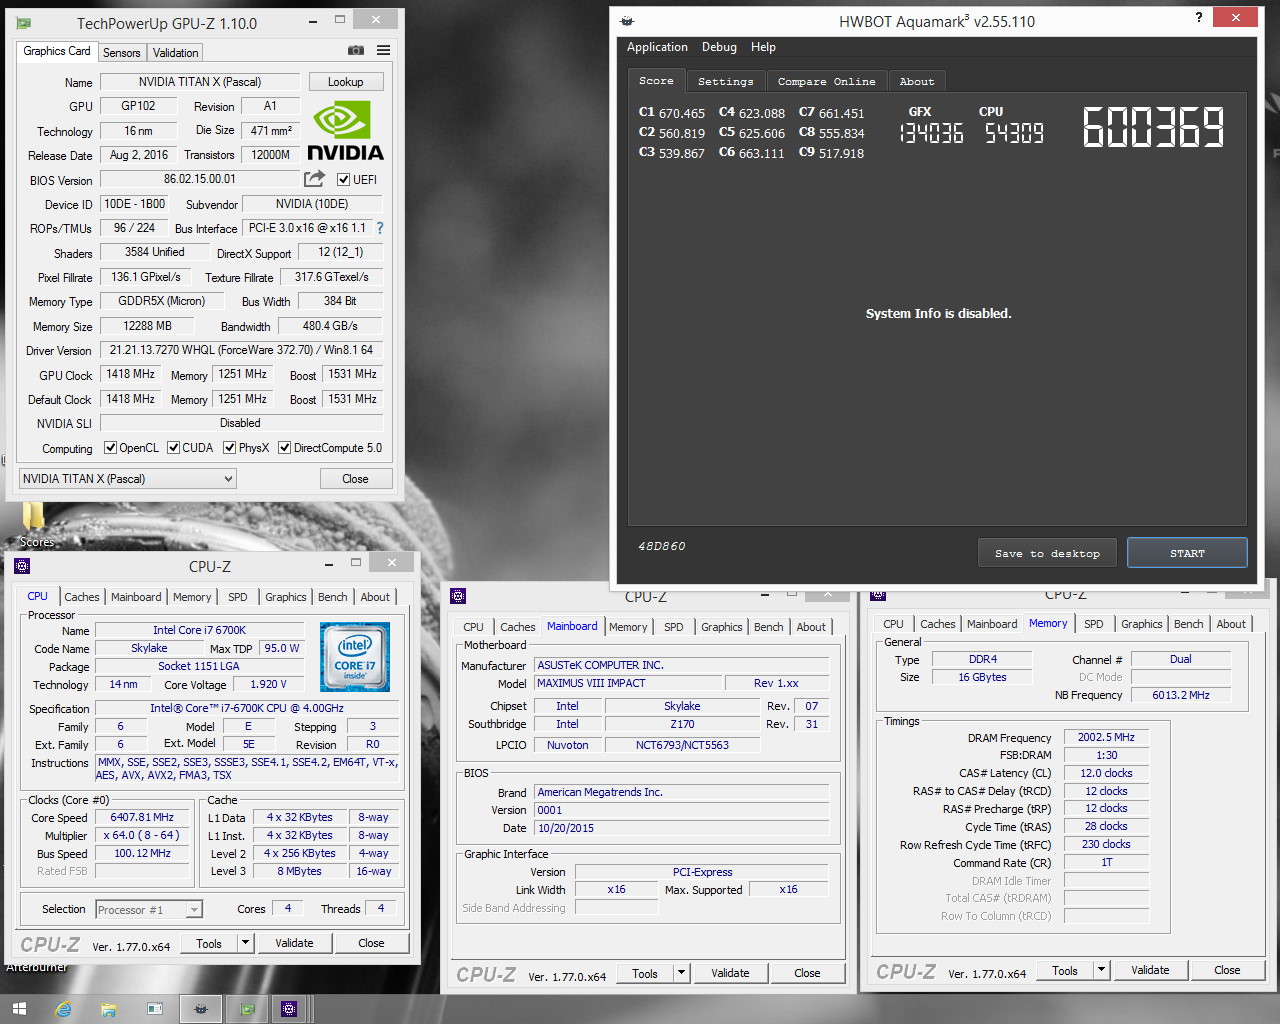This screenshot has height=1024, width=1280.
Task: Click the total score 600369 in Aquamark
Action: (x=1154, y=128)
